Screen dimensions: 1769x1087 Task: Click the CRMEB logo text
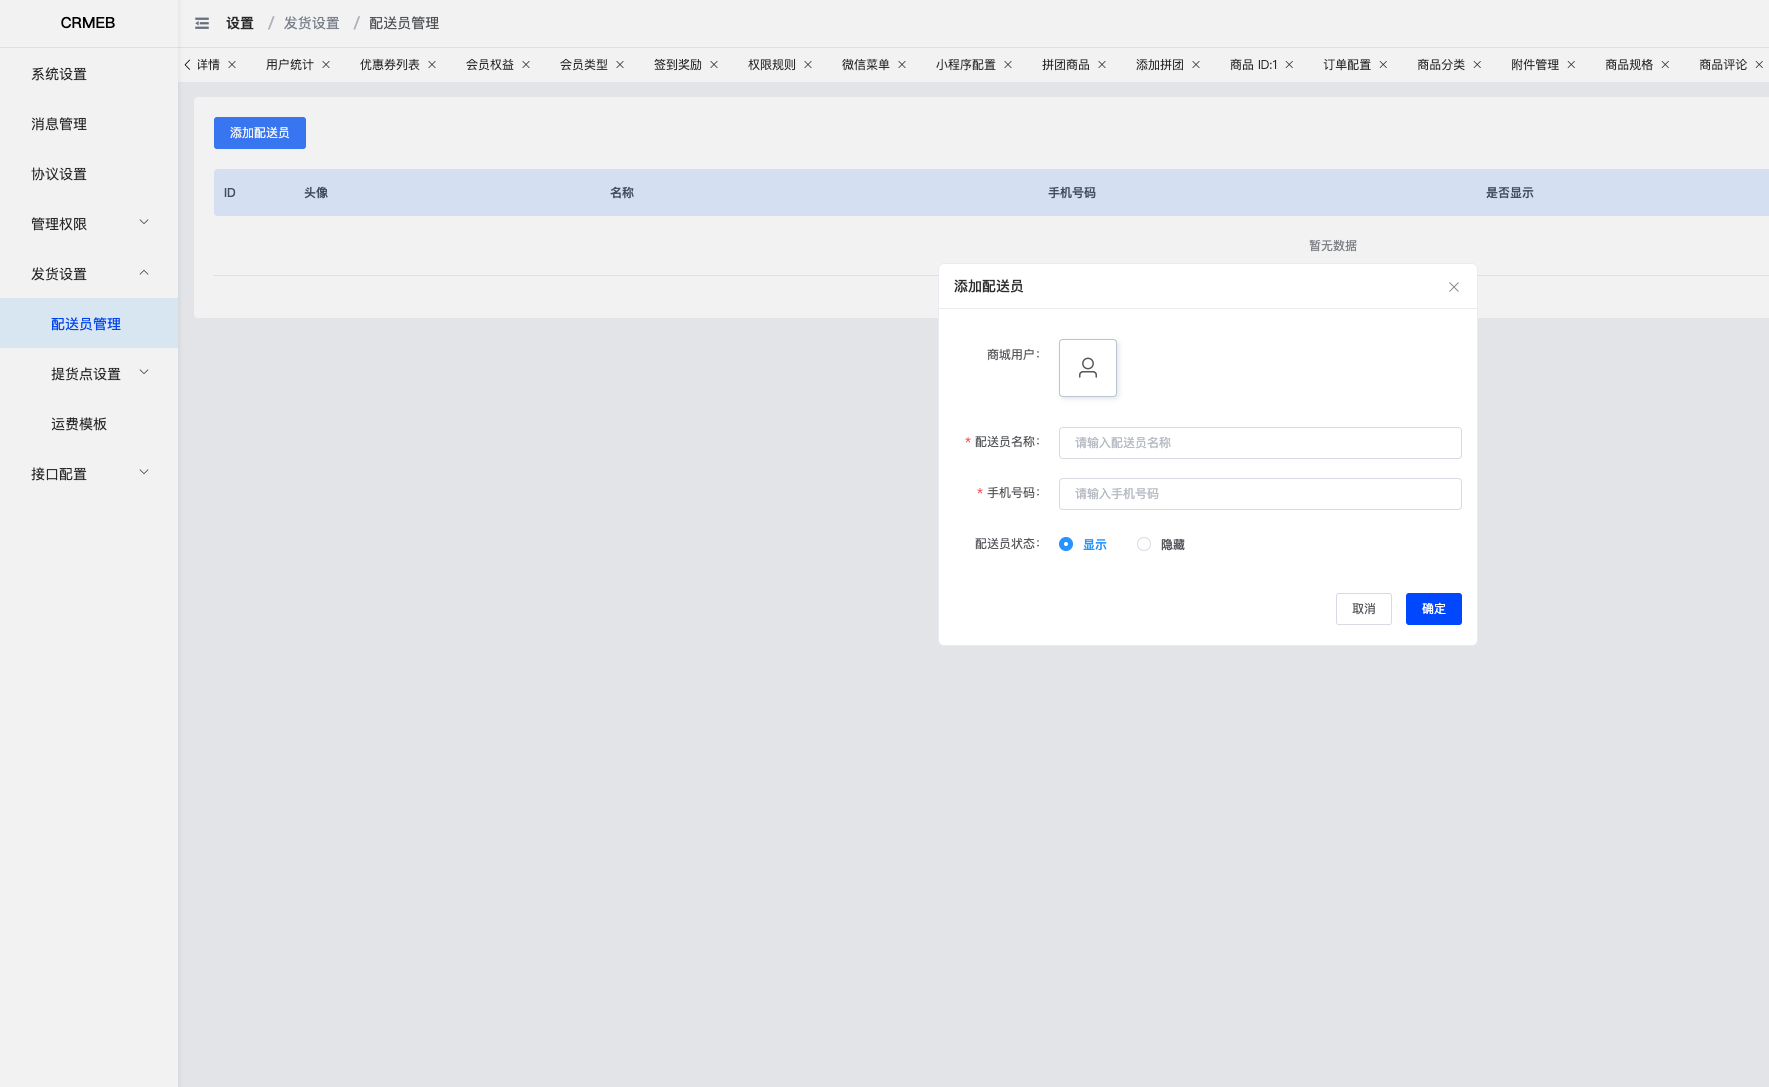tap(88, 22)
